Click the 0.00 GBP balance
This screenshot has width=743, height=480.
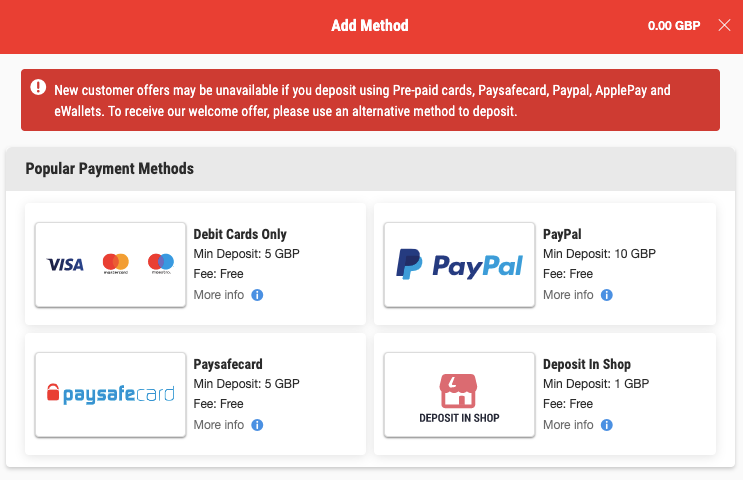coord(674,26)
